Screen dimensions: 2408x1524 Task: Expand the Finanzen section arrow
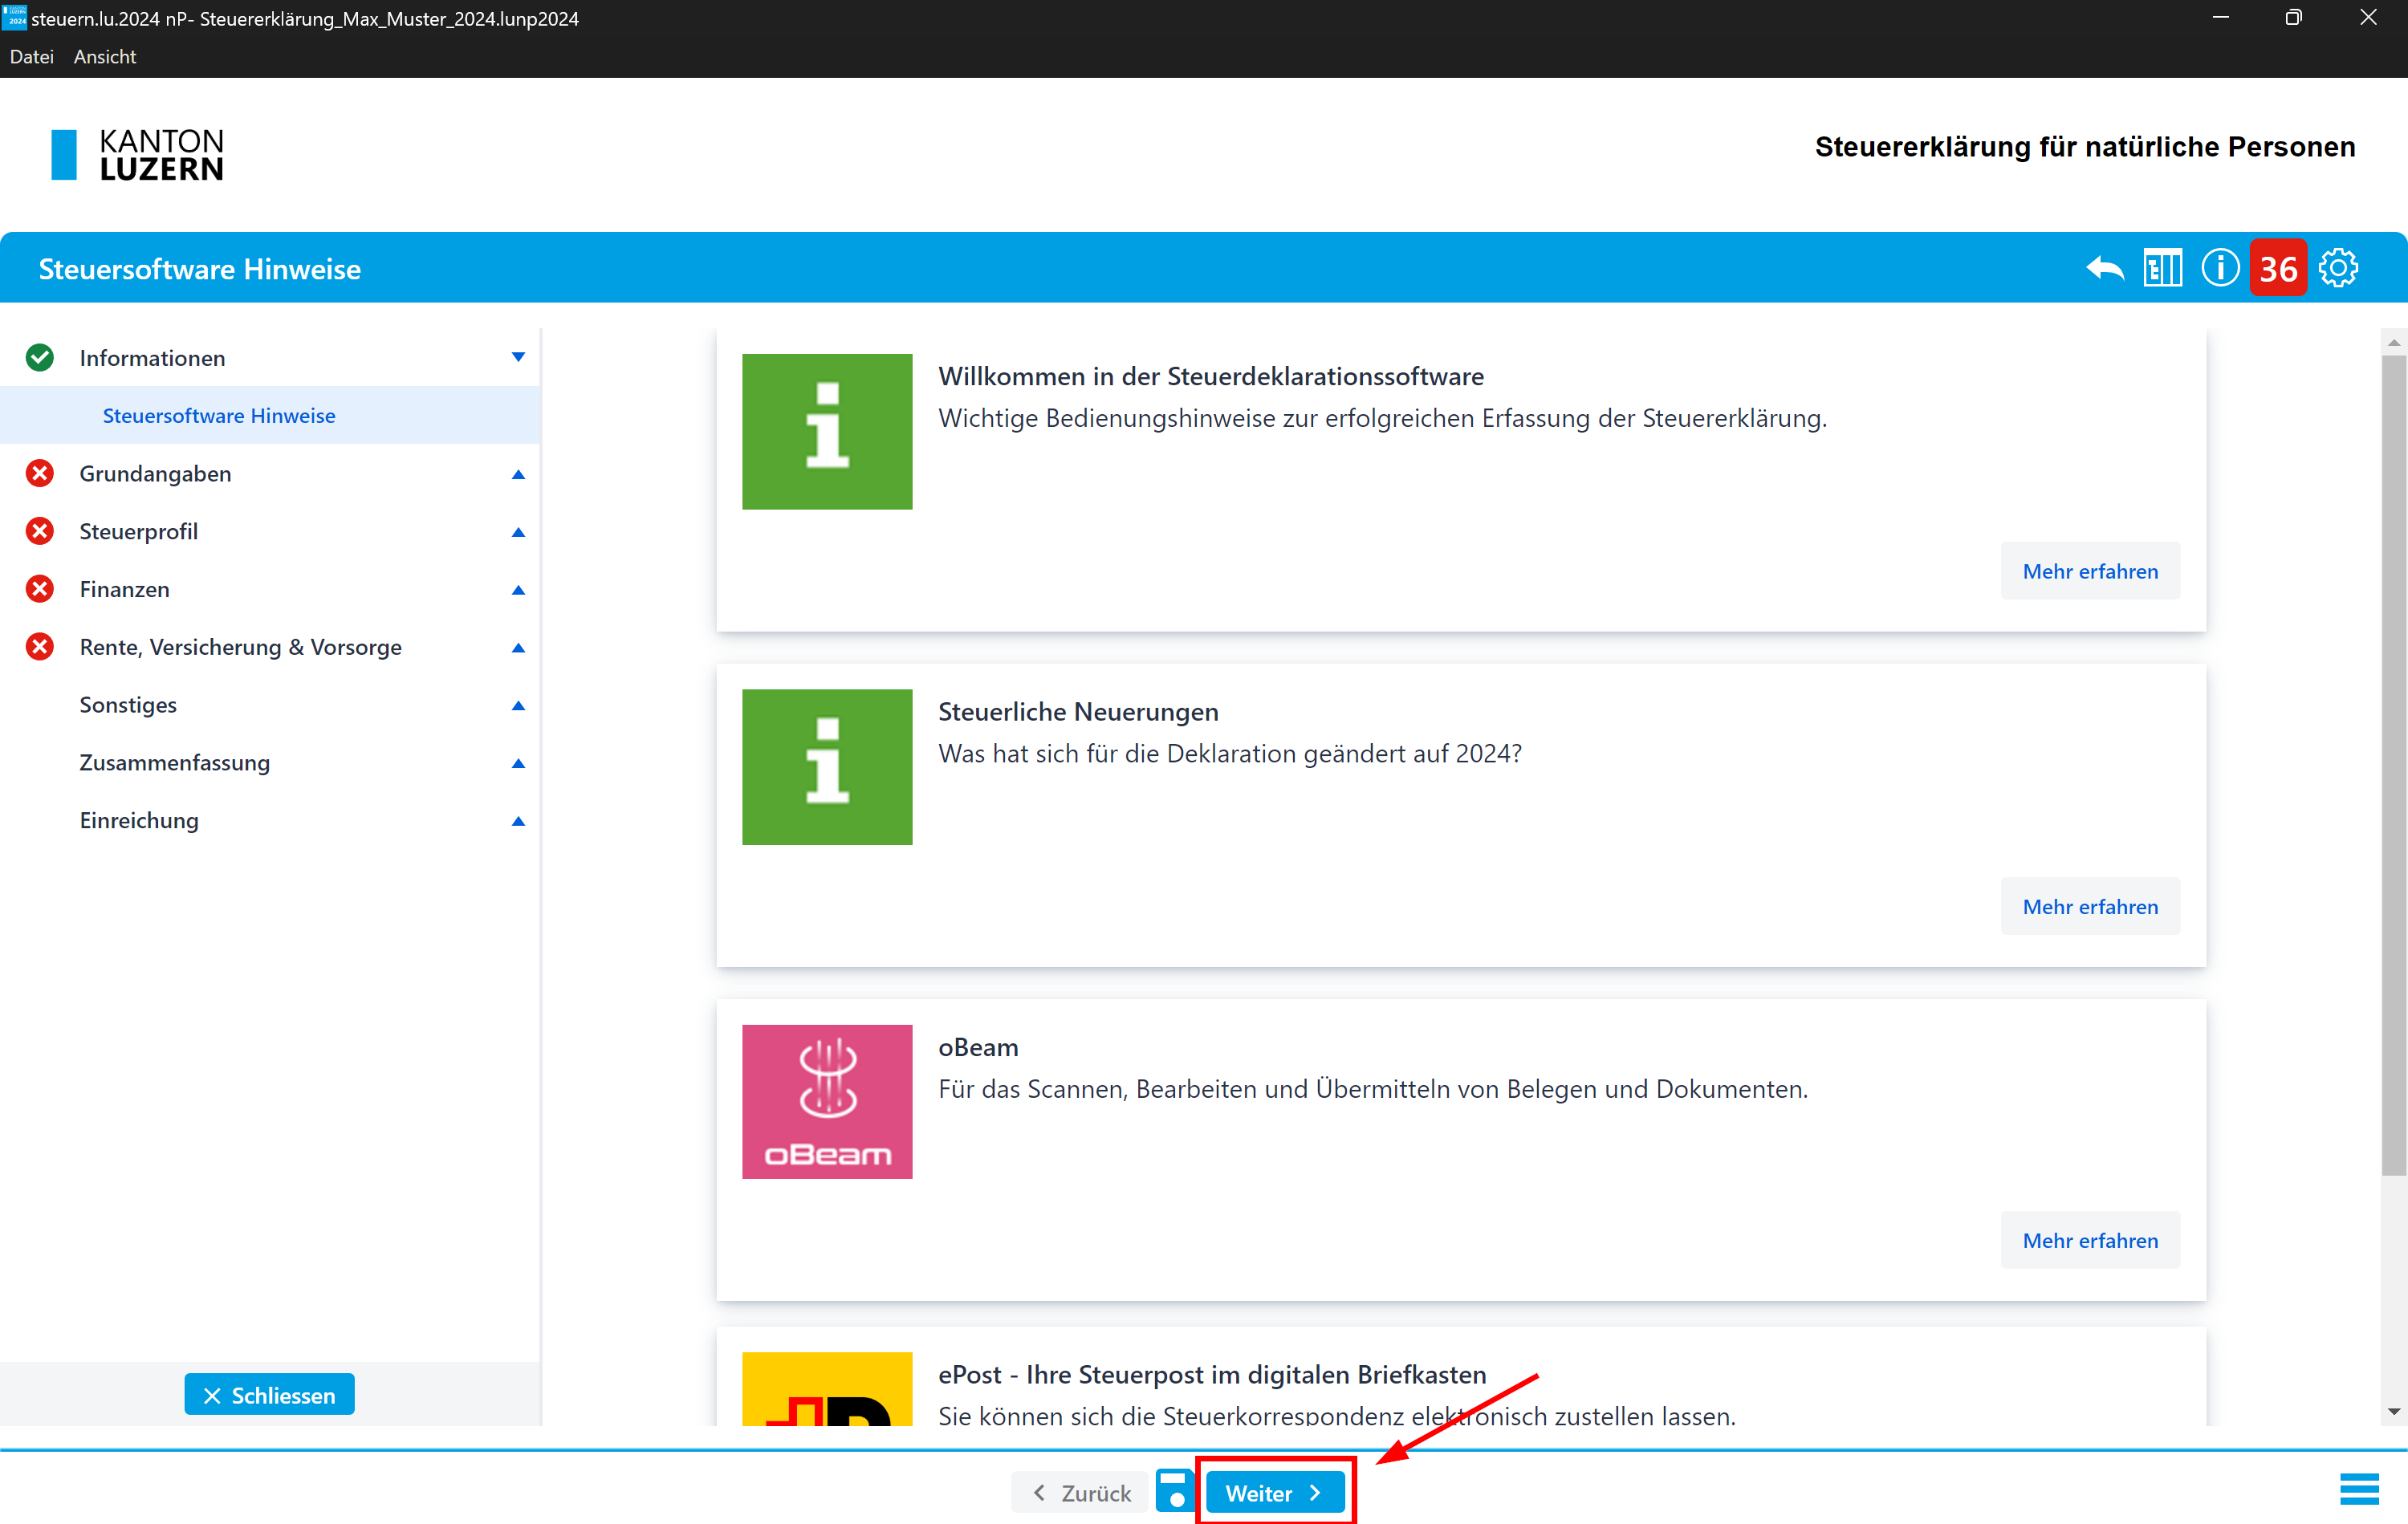click(518, 590)
